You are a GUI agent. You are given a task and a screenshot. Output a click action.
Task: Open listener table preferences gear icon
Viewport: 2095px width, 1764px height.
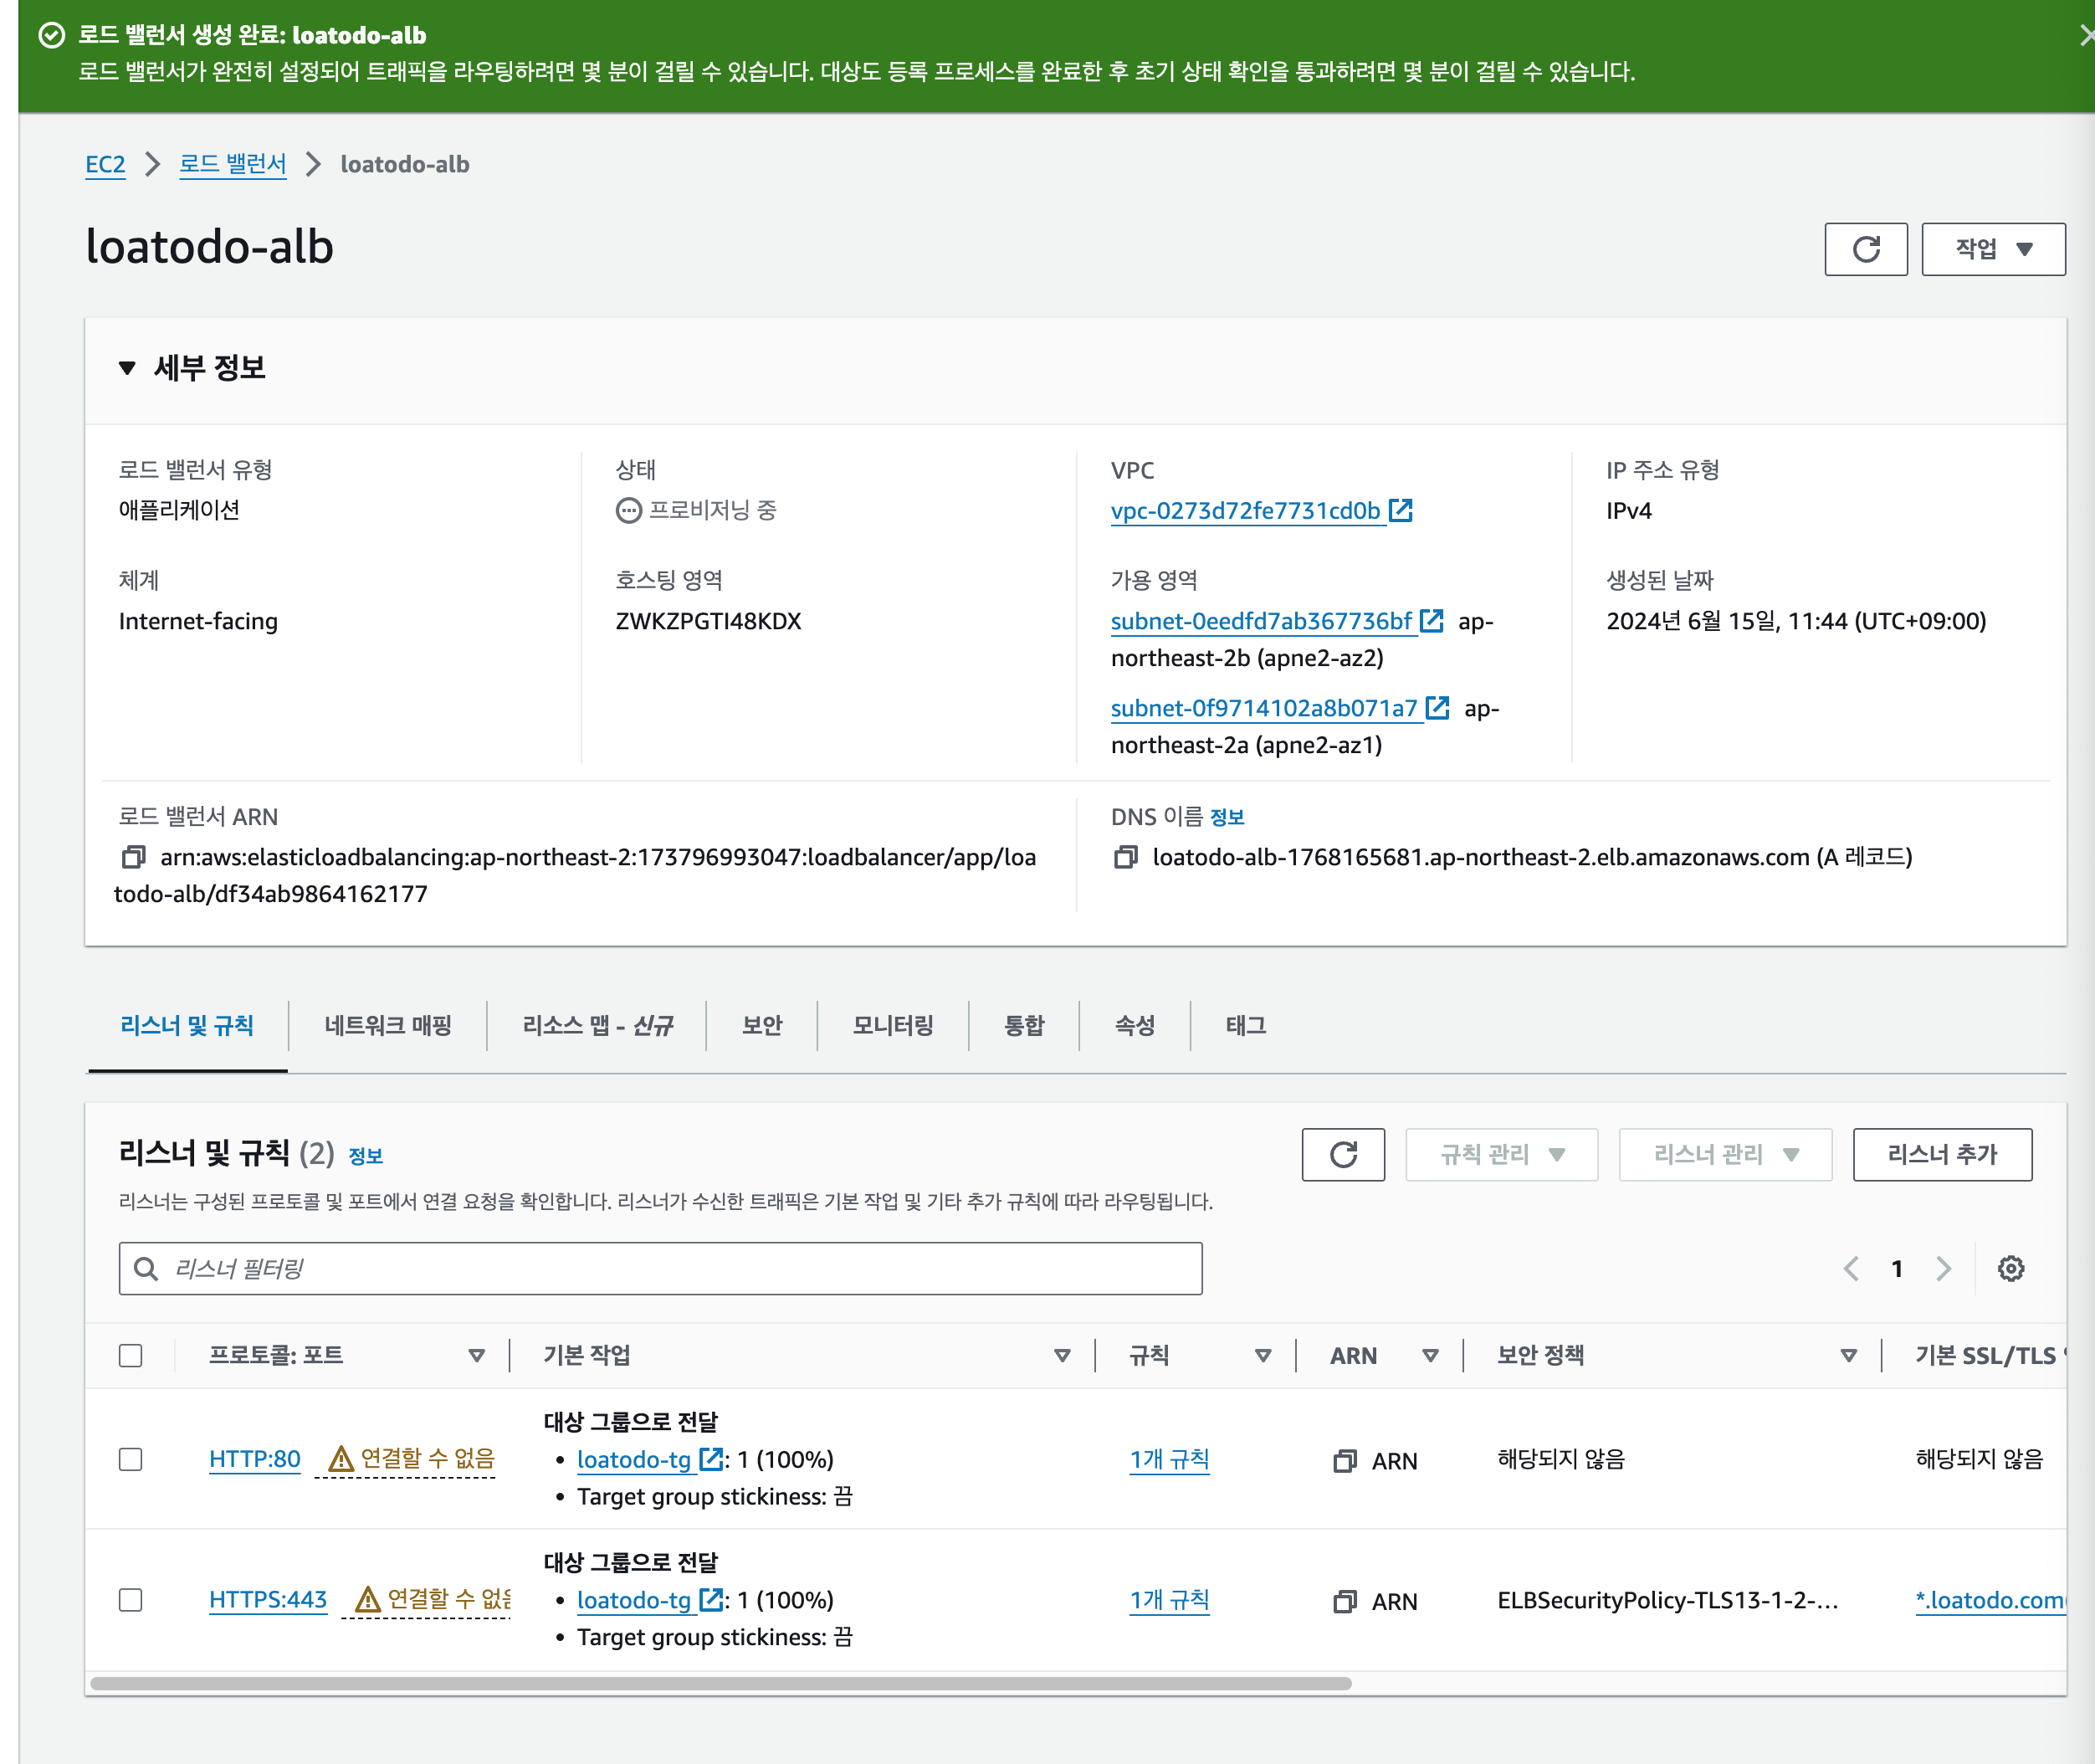click(2010, 1269)
